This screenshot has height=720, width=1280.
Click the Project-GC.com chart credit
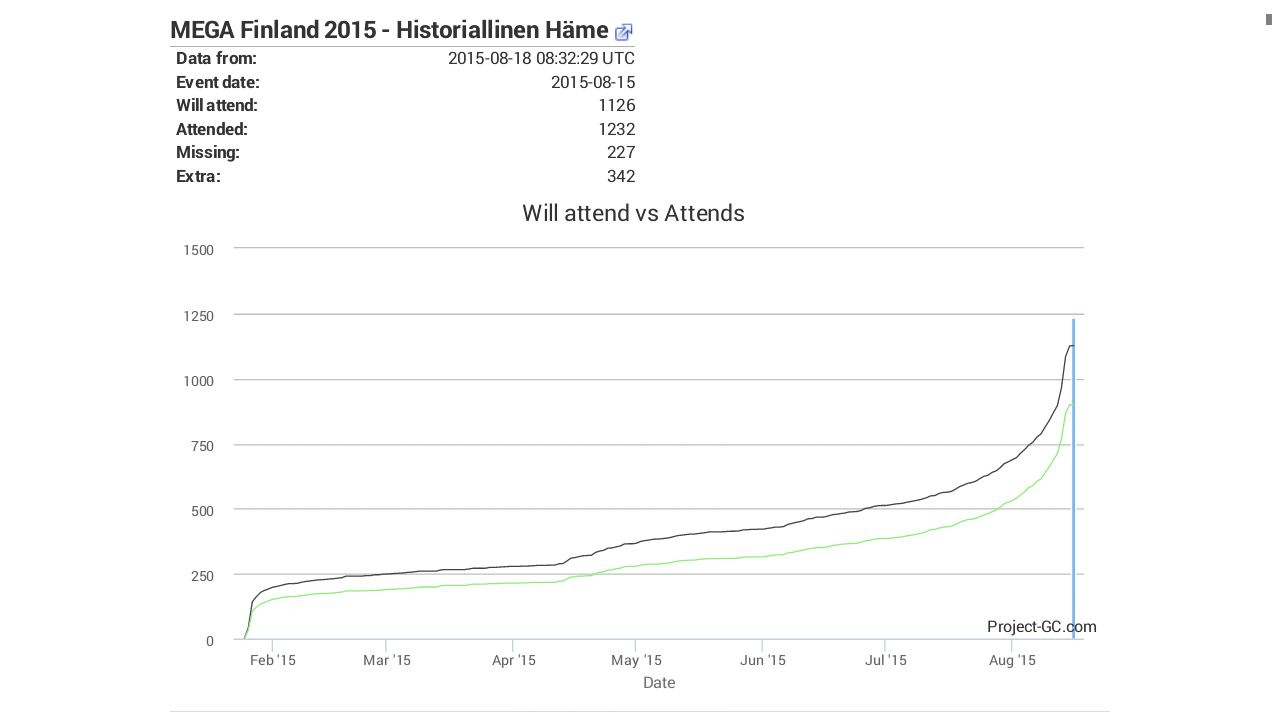[x=1041, y=627]
